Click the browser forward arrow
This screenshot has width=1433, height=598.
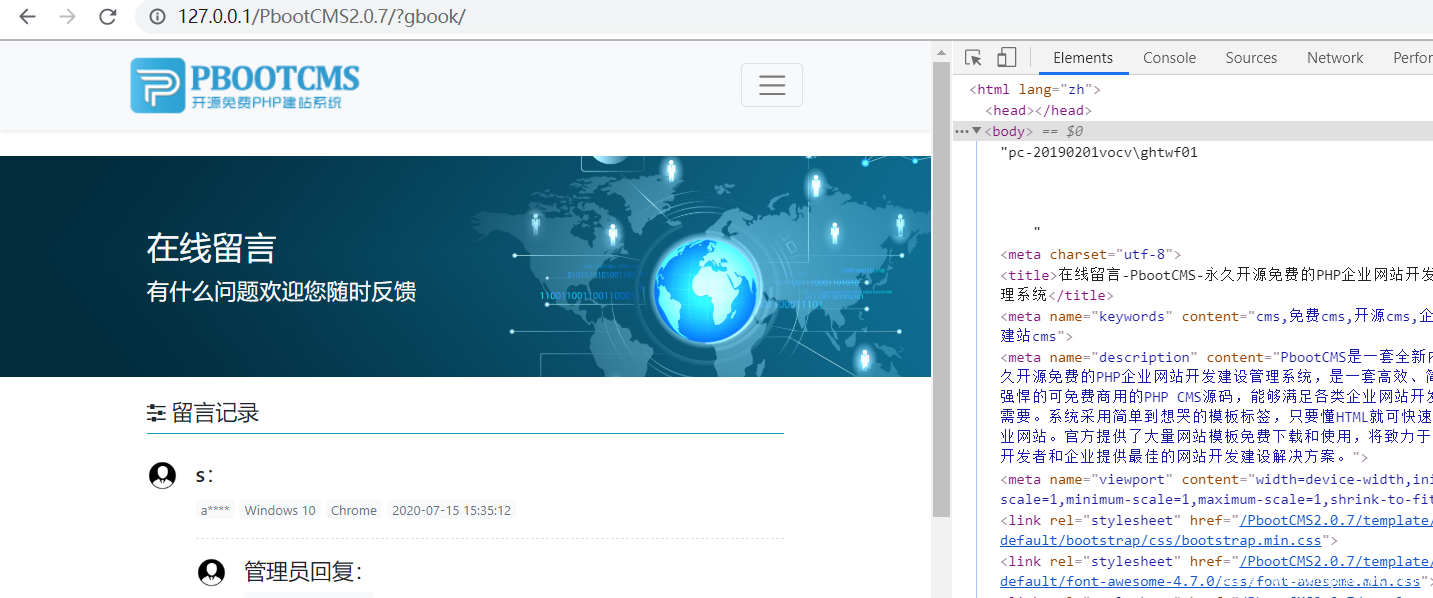(67, 17)
